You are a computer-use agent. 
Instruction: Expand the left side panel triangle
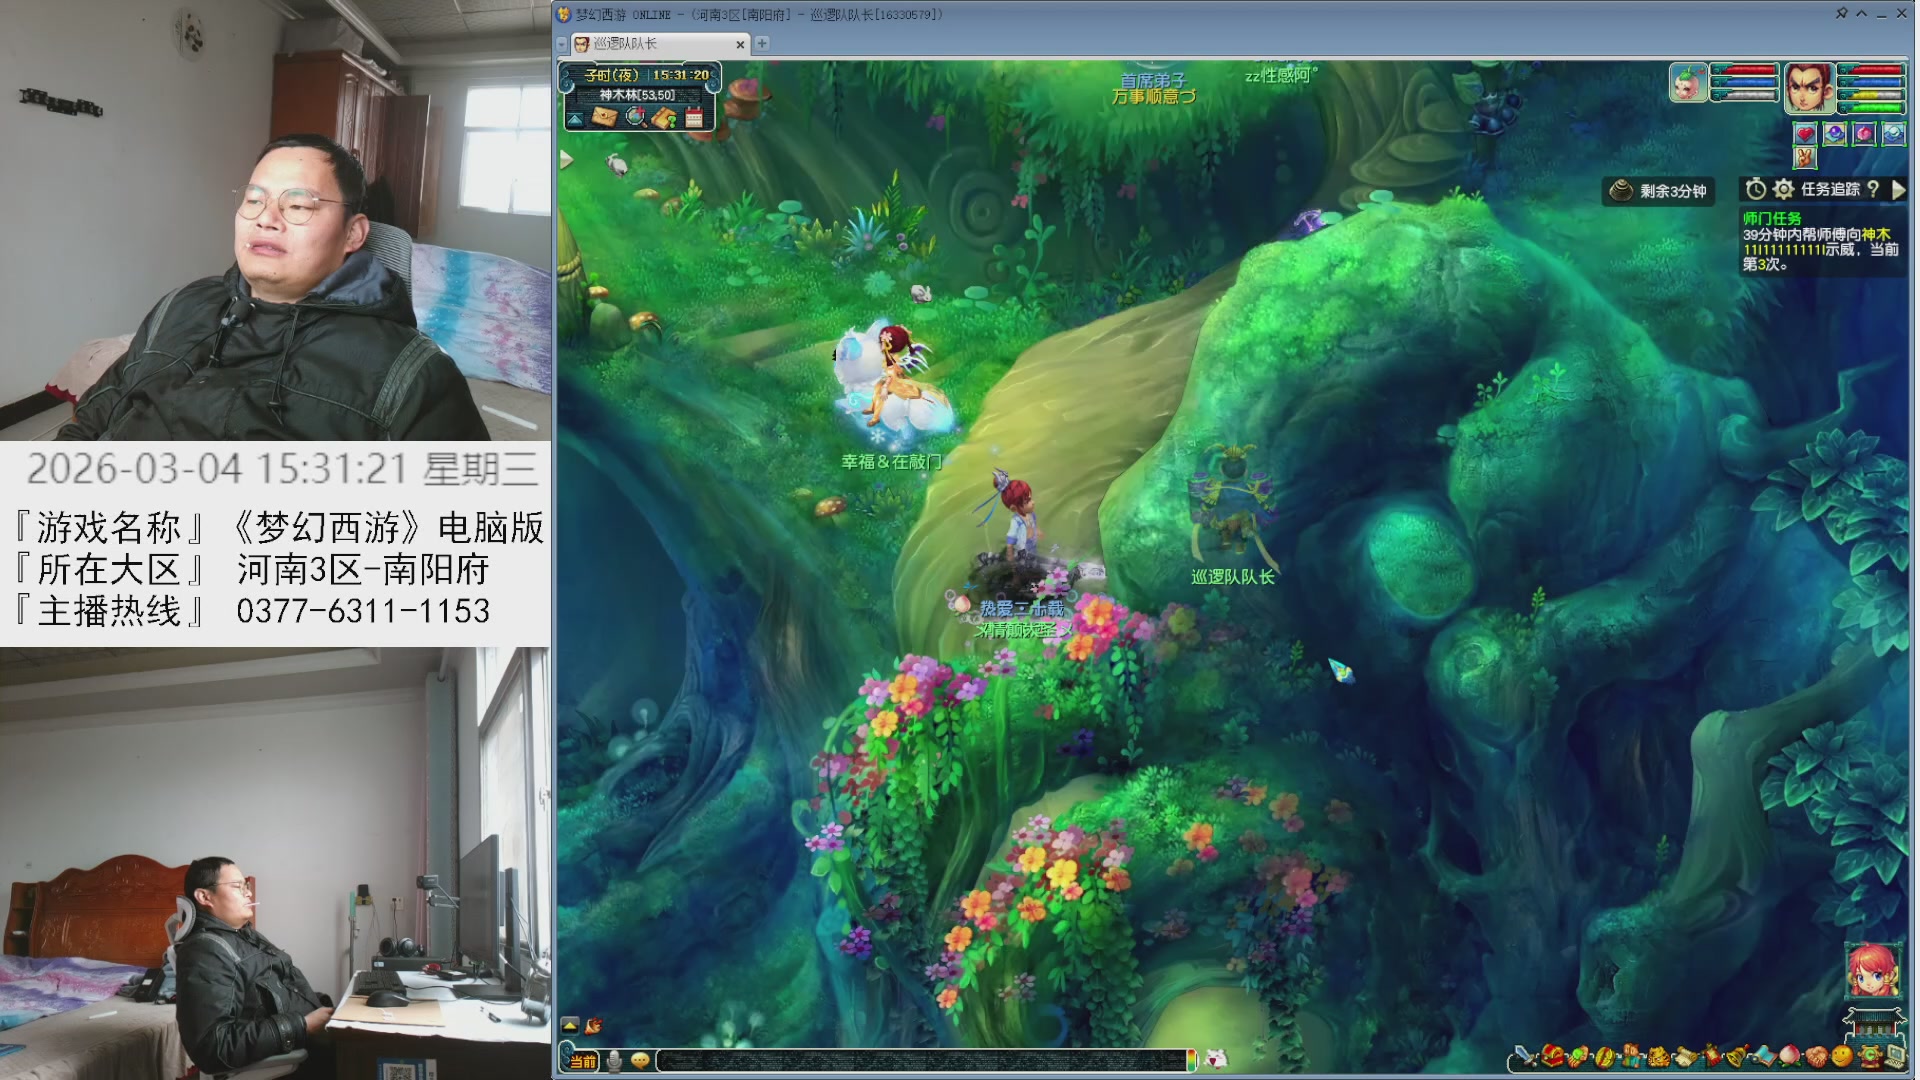pyautogui.click(x=566, y=159)
